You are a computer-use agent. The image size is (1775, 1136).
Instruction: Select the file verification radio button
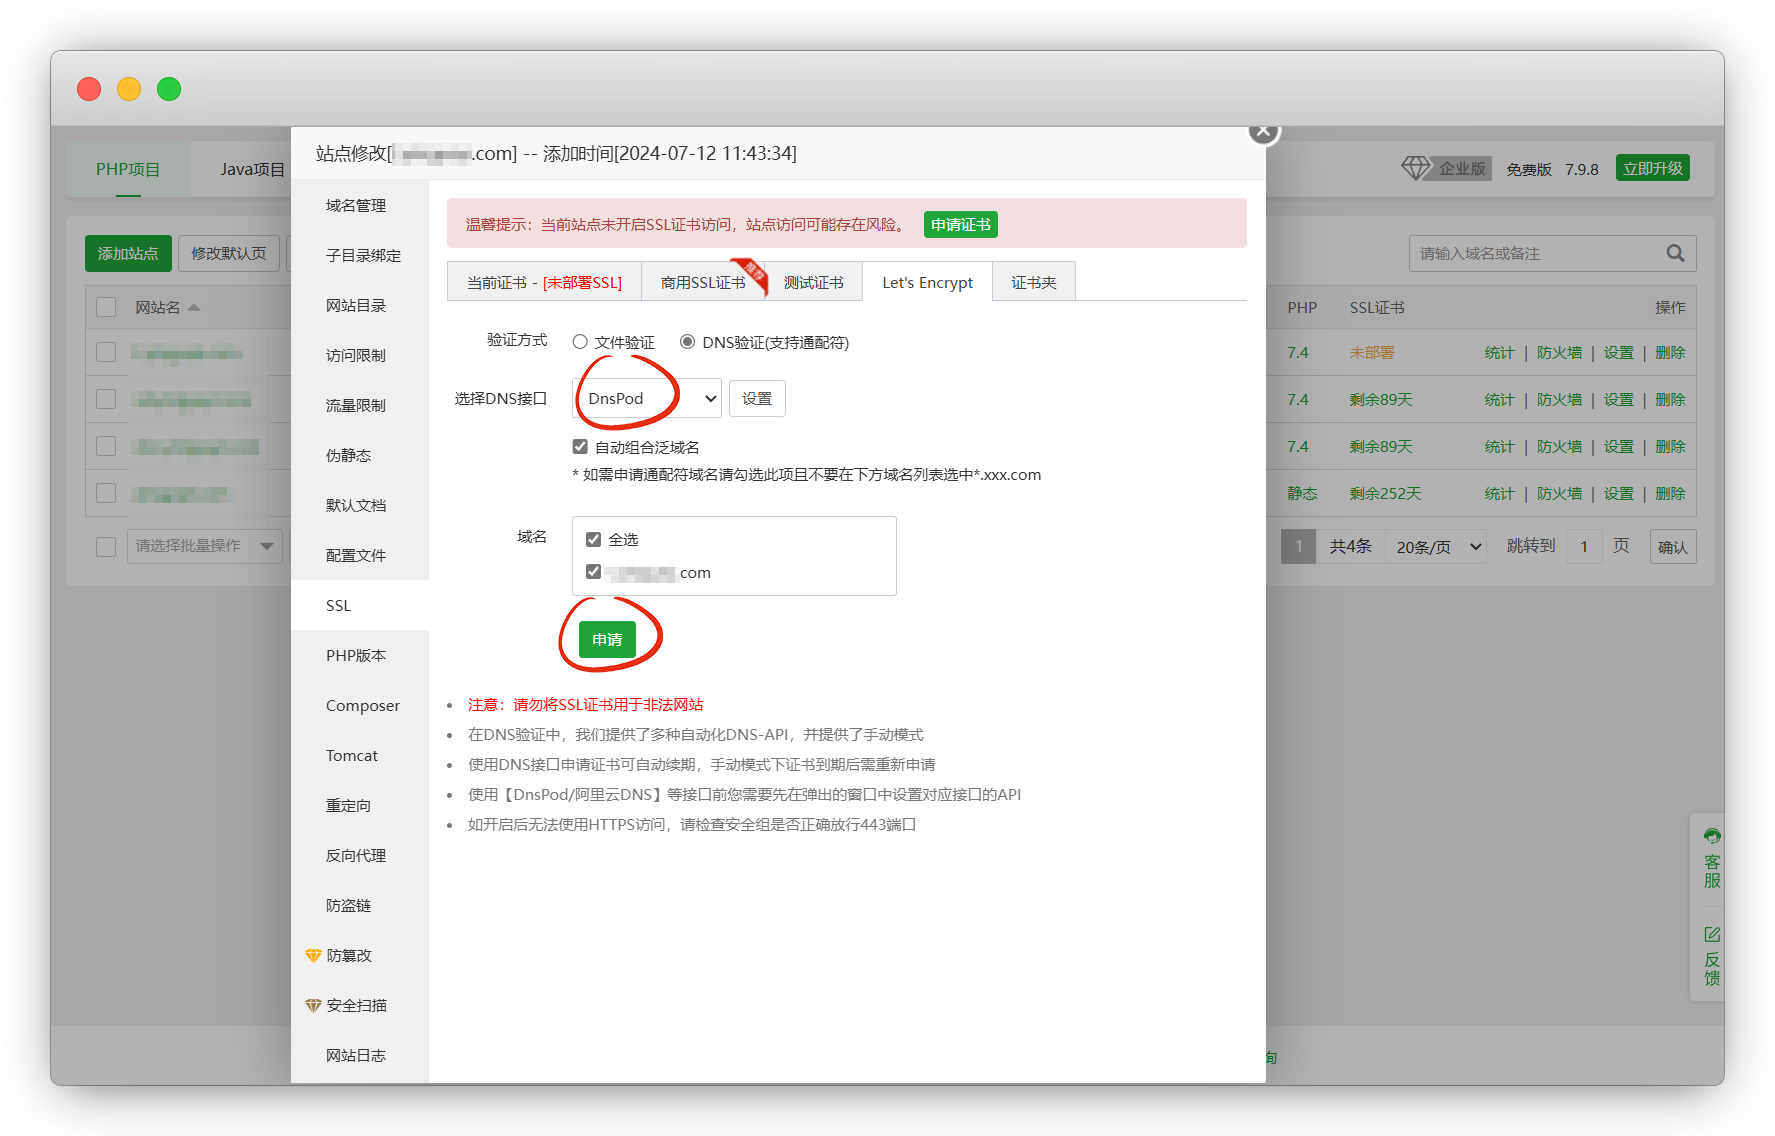(x=580, y=342)
